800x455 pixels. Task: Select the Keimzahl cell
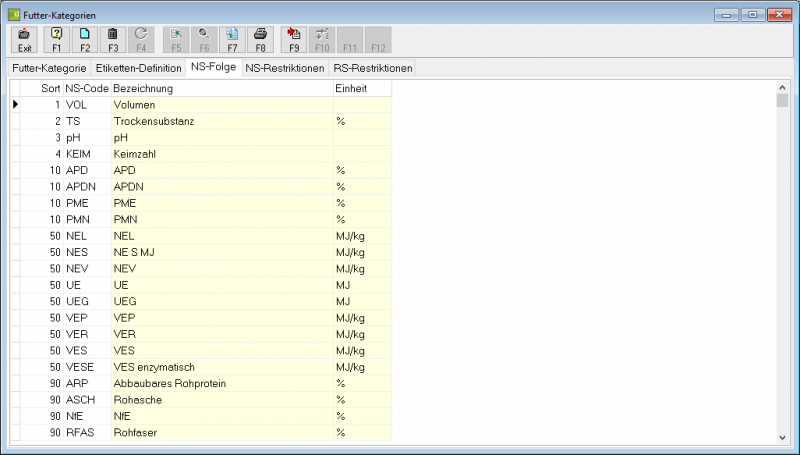(x=222, y=154)
